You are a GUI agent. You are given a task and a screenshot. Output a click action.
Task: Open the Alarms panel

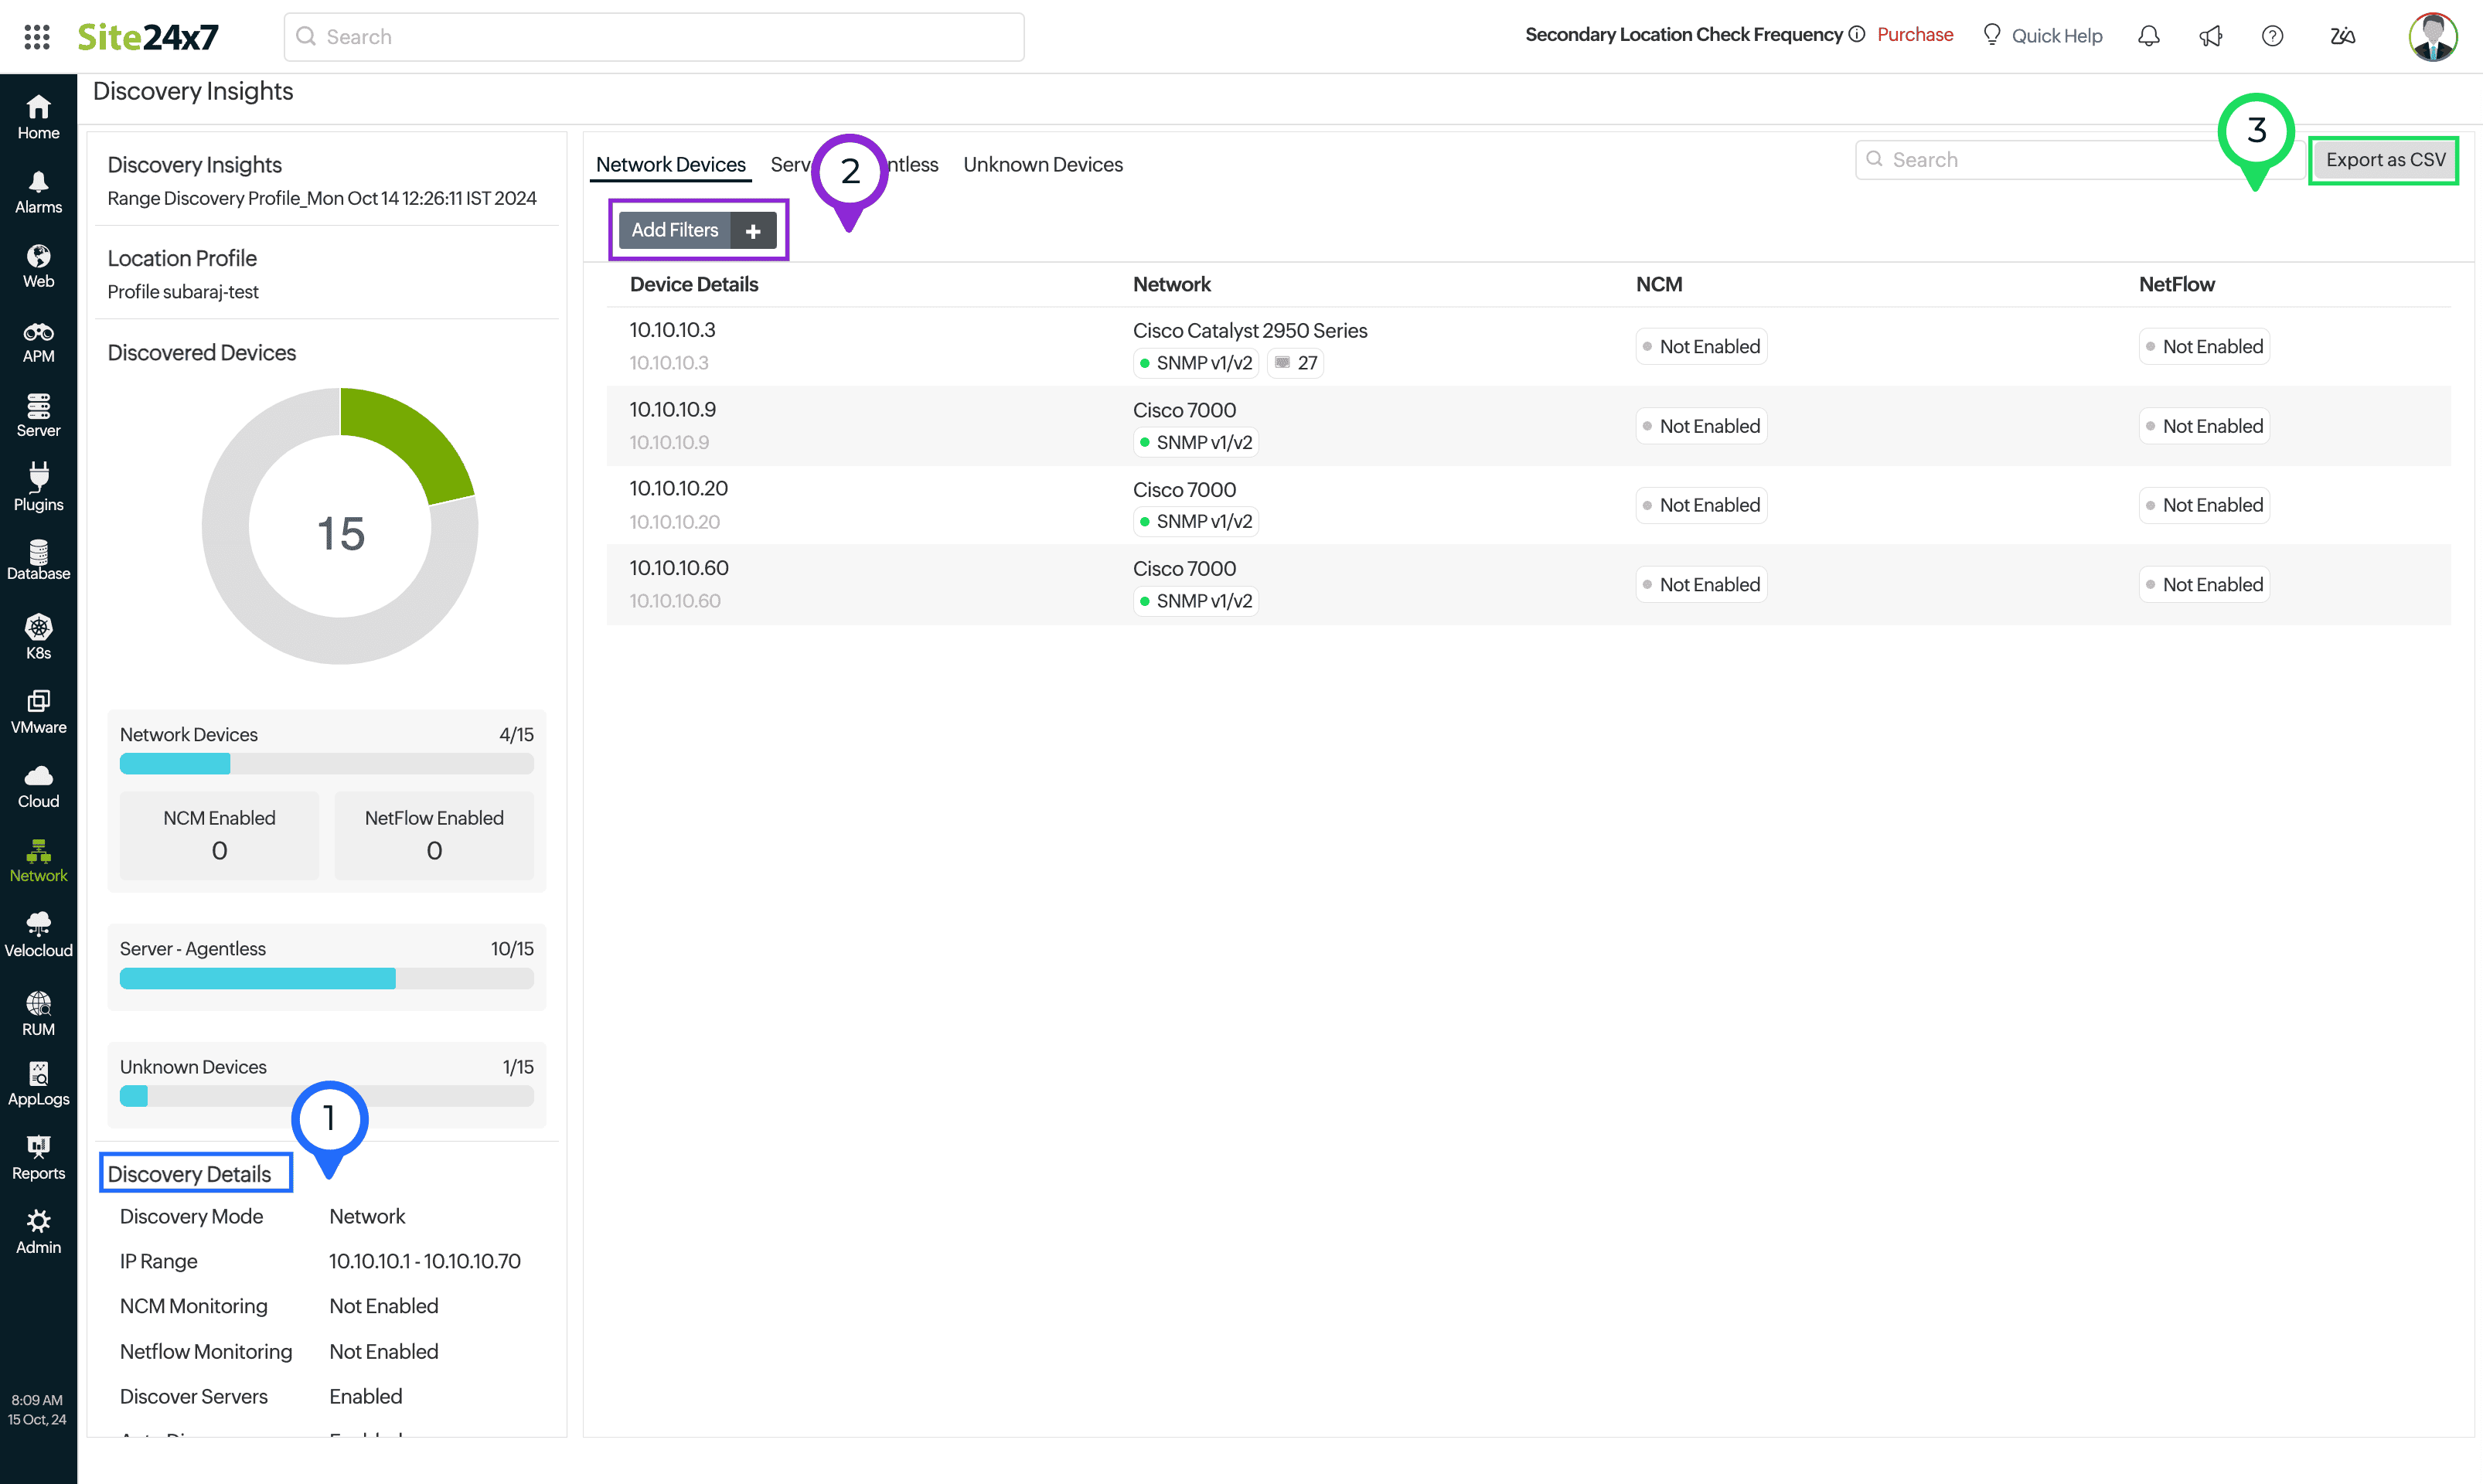[39, 191]
